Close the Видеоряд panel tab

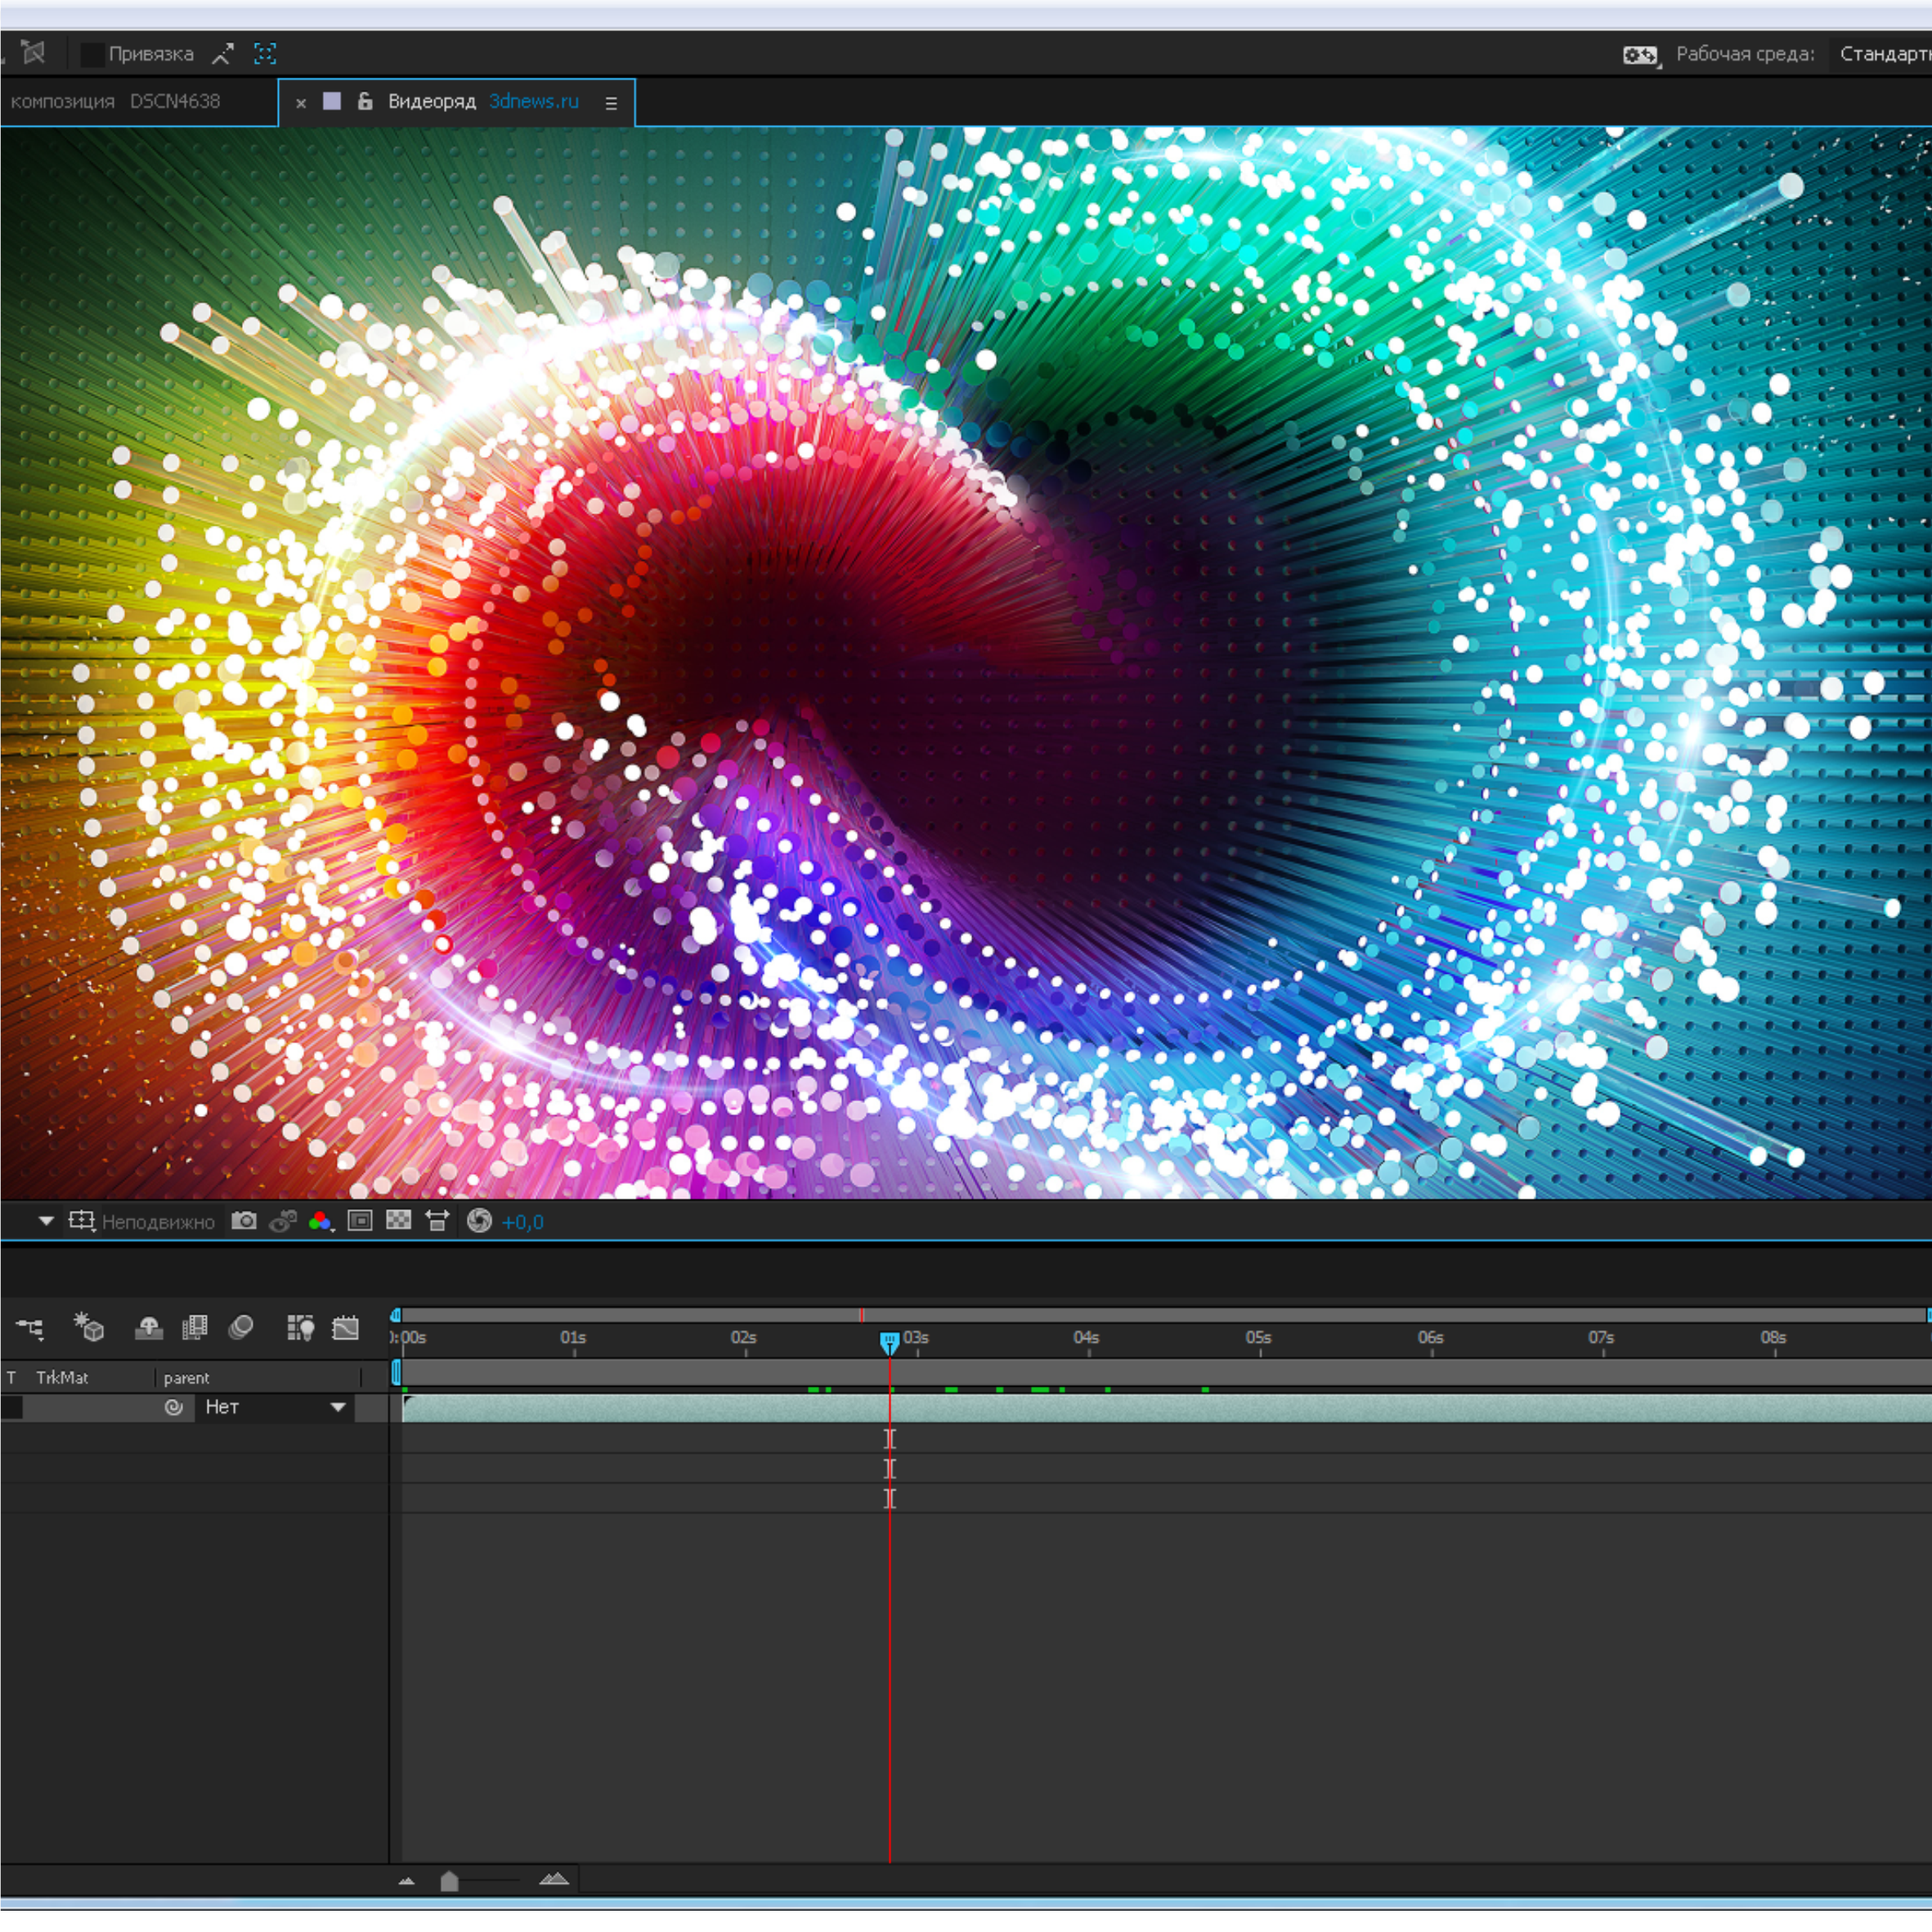click(x=300, y=102)
